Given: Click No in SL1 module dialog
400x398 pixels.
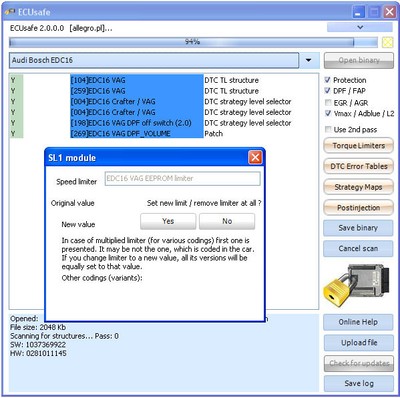Looking at the screenshot, I should [x=227, y=221].
